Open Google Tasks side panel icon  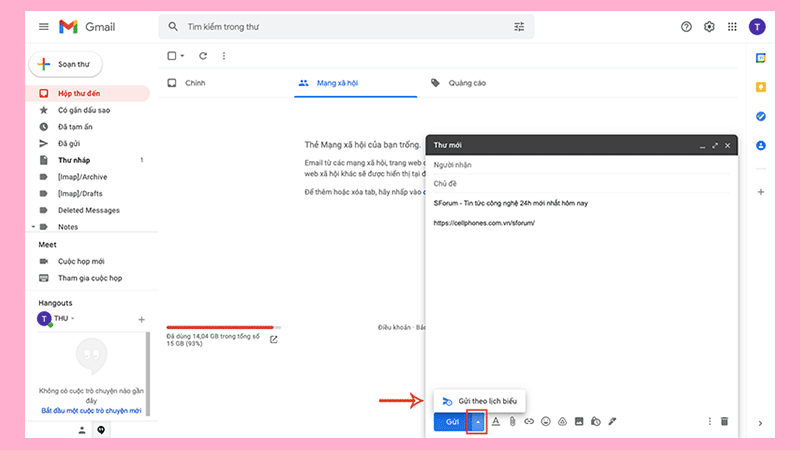point(761,116)
